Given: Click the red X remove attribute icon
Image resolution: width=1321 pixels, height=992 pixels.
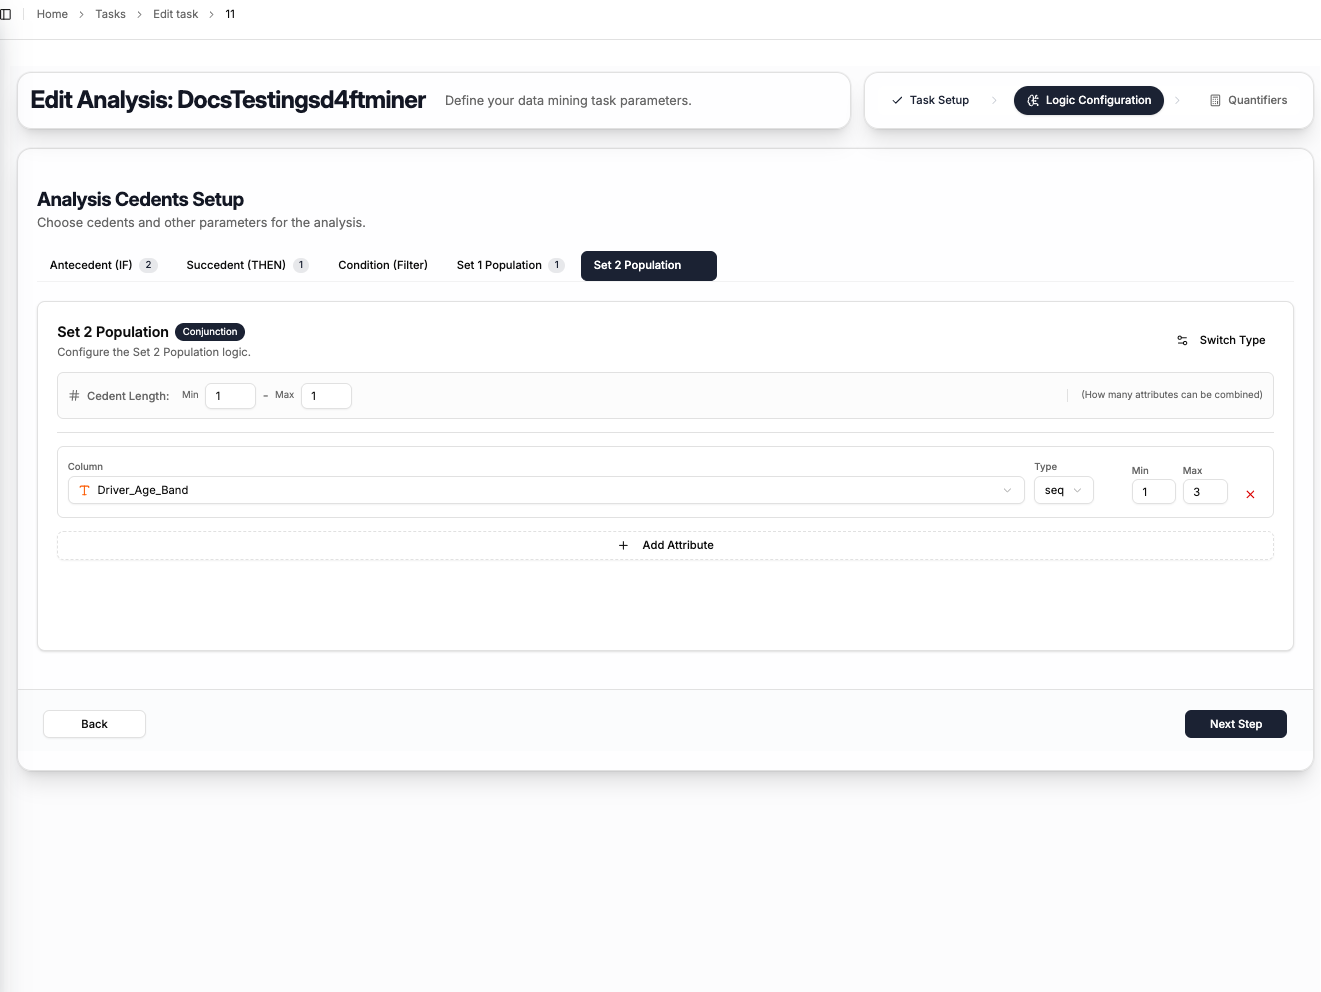Looking at the screenshot, I should [1250, 494].
